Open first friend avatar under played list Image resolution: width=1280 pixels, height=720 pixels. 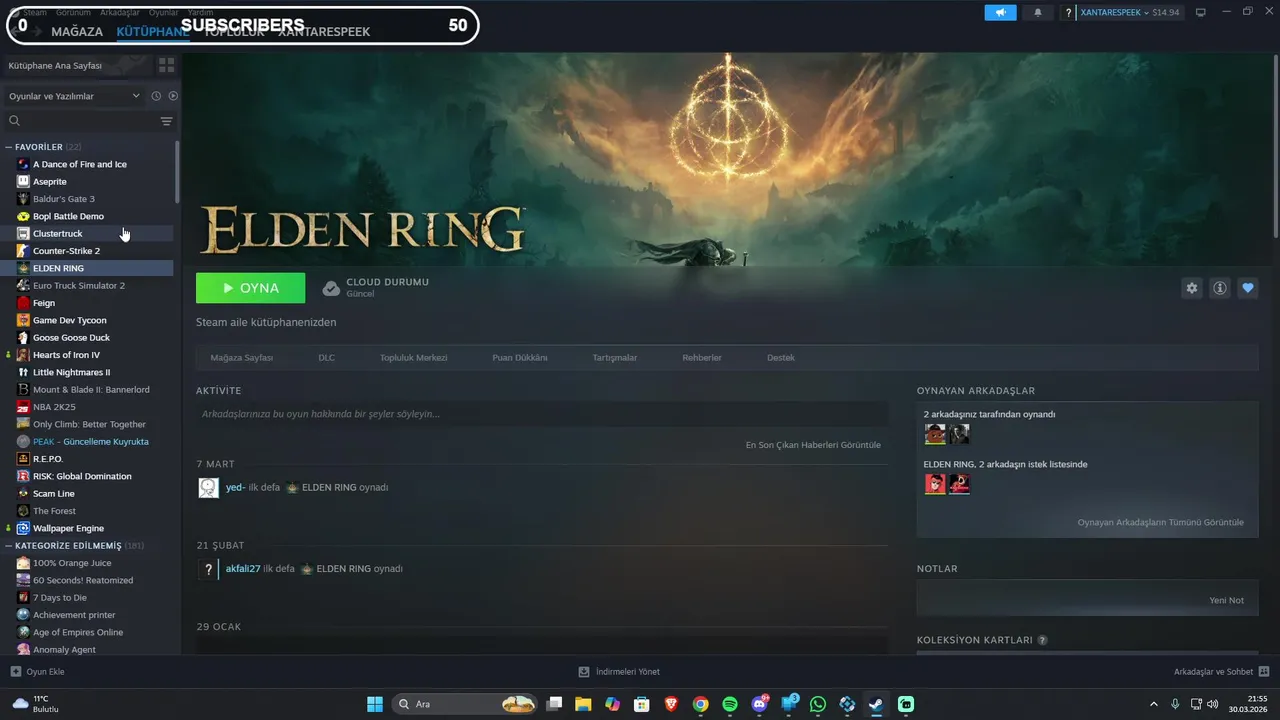pyautogui.click(x=935, y=434)
